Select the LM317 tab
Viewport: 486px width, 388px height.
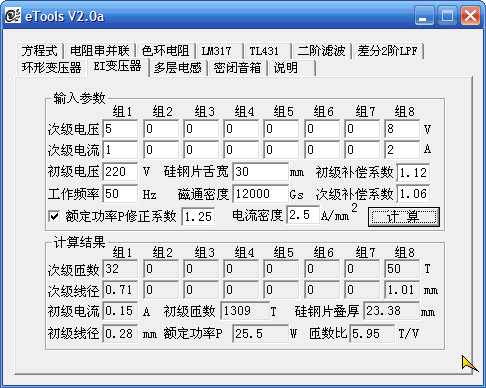(220, 51)
